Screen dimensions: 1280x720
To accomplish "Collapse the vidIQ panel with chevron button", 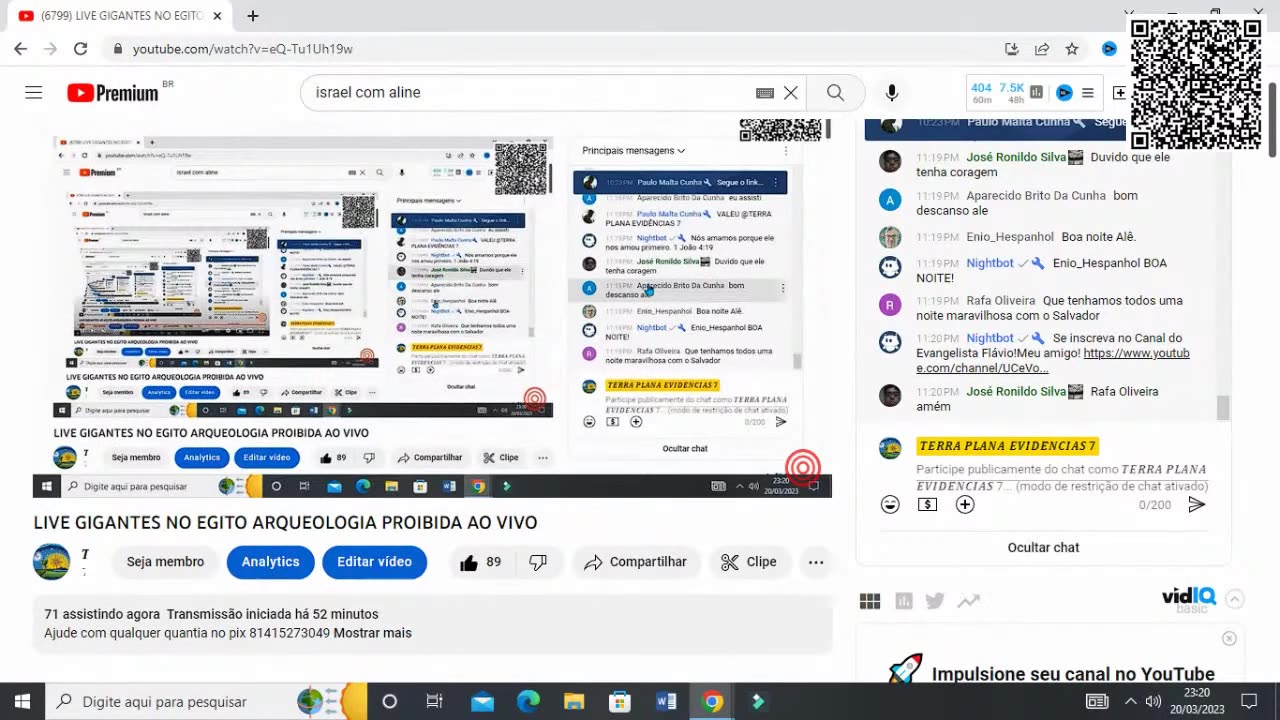I will 1235,600.
